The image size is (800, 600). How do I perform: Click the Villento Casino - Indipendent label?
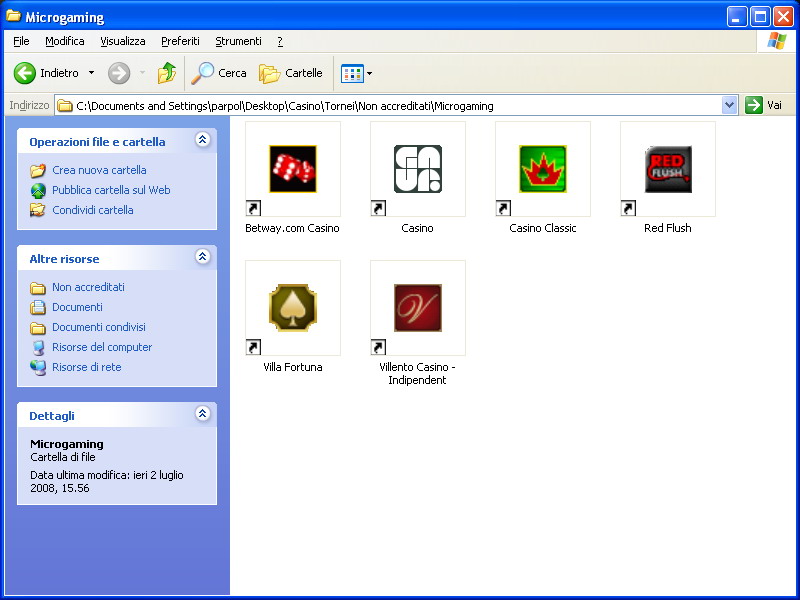pyautogui.click(x=417, y=373)
